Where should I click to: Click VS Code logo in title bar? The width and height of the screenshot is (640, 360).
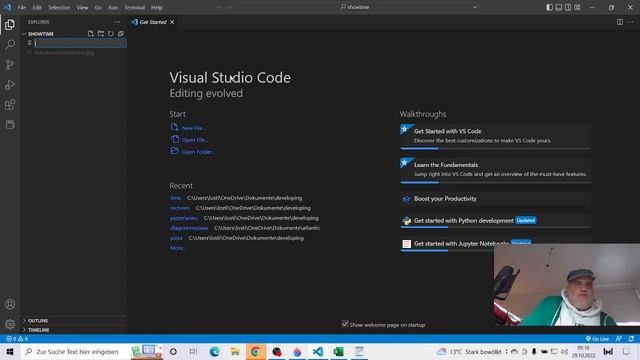pos(7,7)
